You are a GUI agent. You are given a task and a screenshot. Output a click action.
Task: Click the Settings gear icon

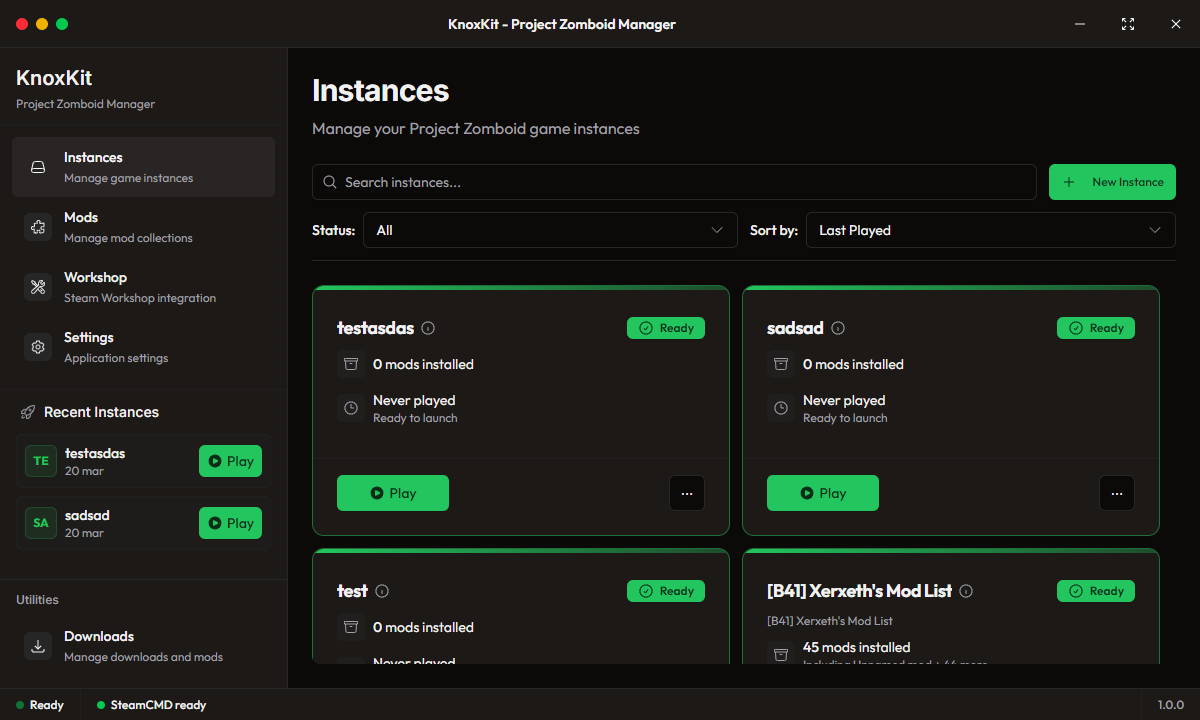point(38,347)
